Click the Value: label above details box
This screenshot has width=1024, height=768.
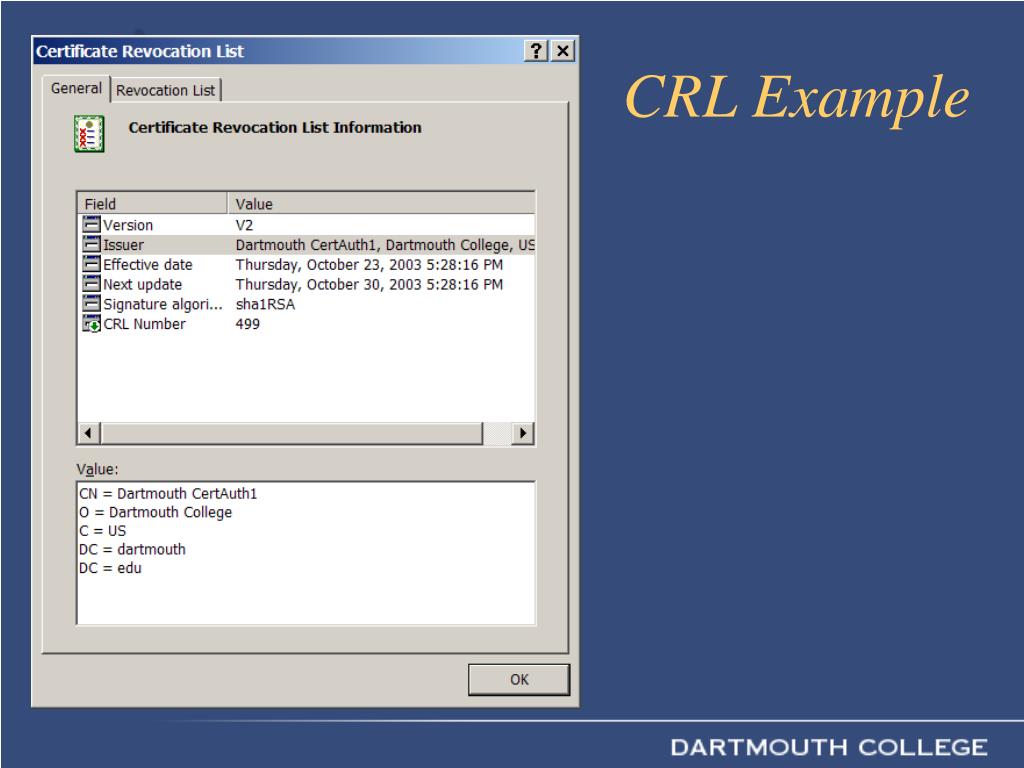(x=97, y=469)
